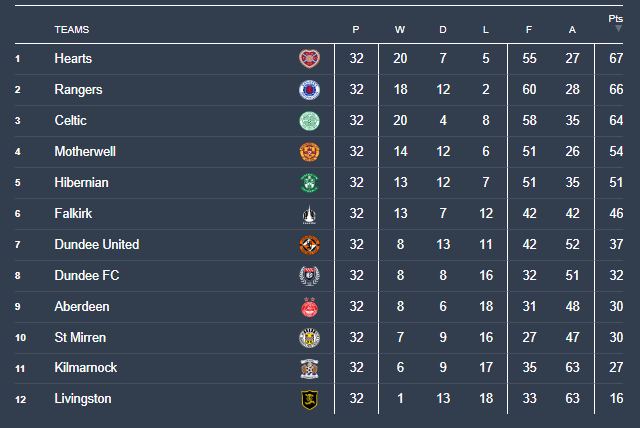
Task: Open the Aberdeen team link
Action: (x=82, y=307)
